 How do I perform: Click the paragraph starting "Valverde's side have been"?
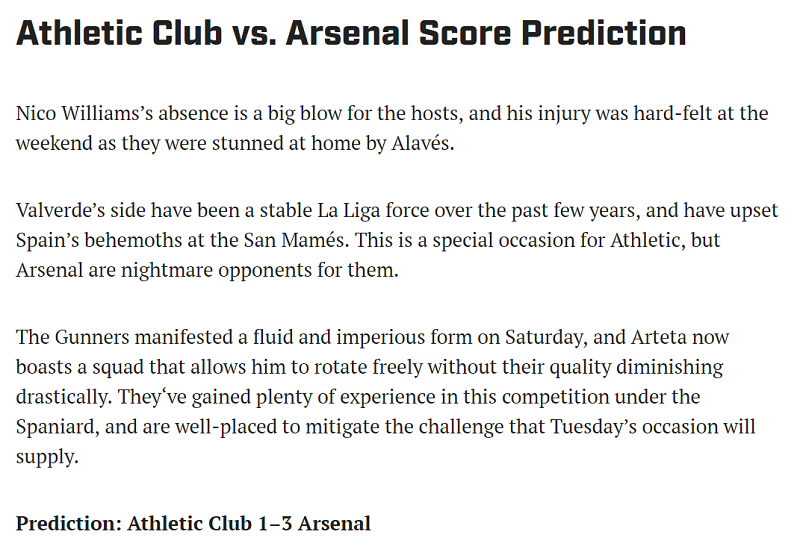pyautogui.click(x=396, y=241)
